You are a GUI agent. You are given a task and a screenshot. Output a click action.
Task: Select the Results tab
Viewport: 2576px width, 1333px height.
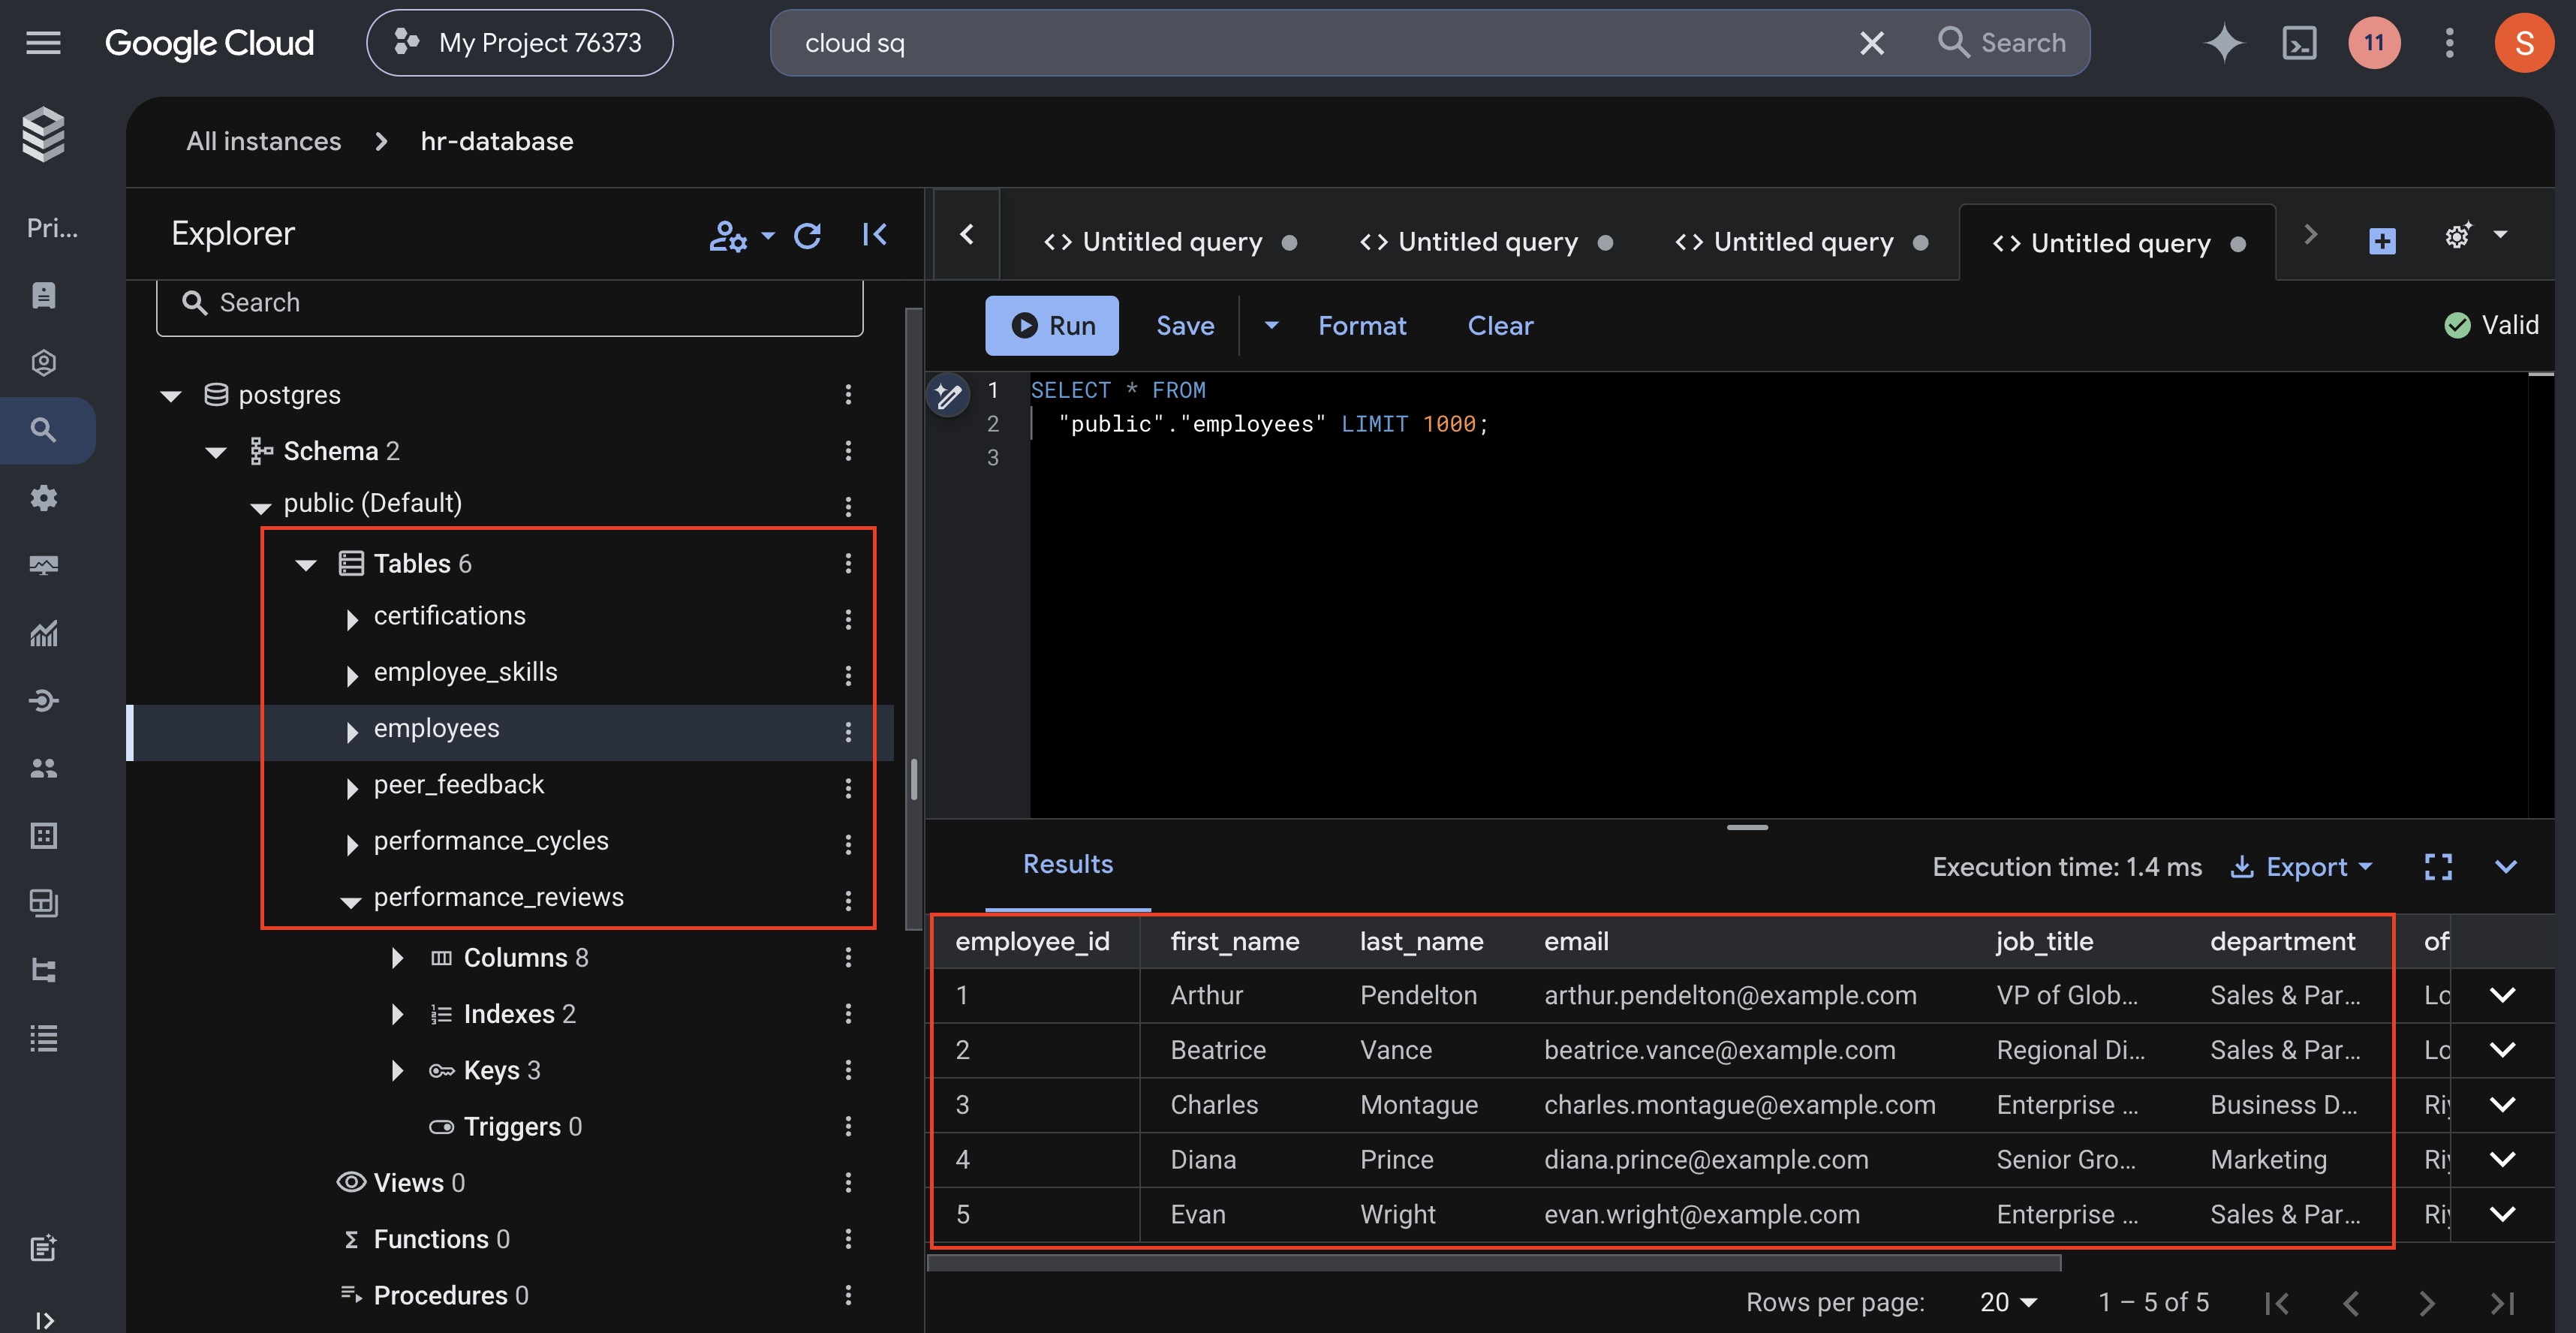click(x=1068, y=865)
